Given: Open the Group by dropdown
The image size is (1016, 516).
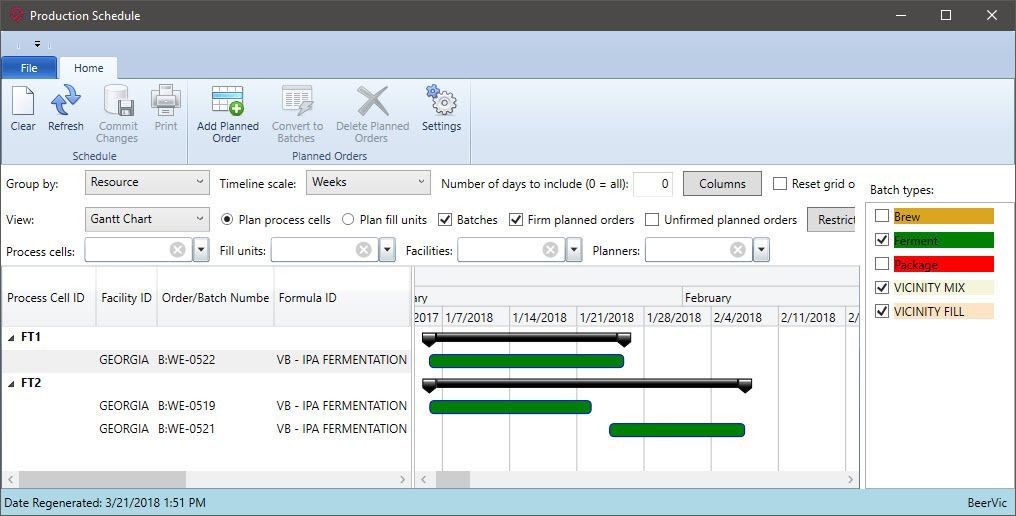Looking at the screenshot, I should click(x=147, y=182).
